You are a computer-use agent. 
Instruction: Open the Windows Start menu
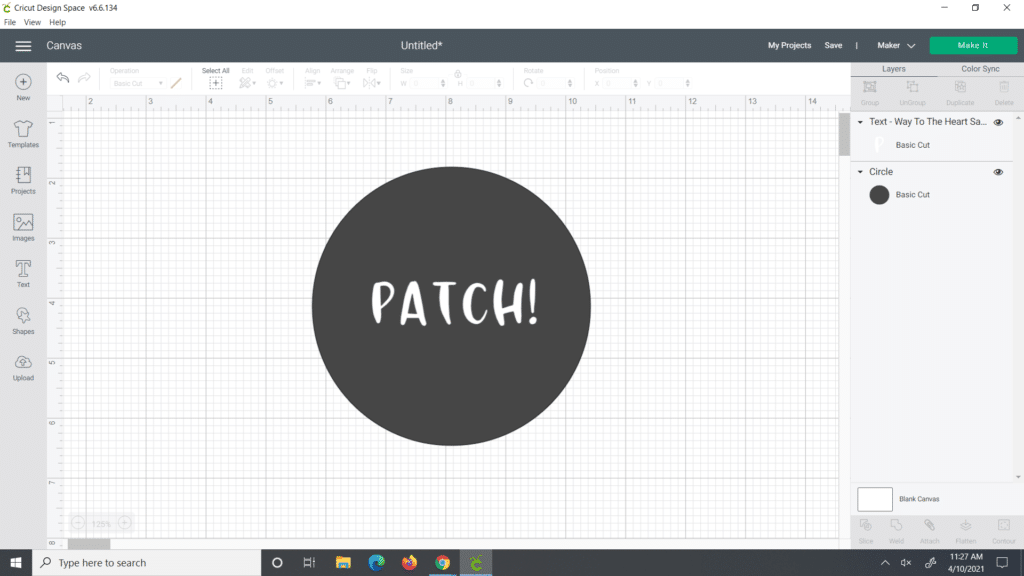point(16,562)
